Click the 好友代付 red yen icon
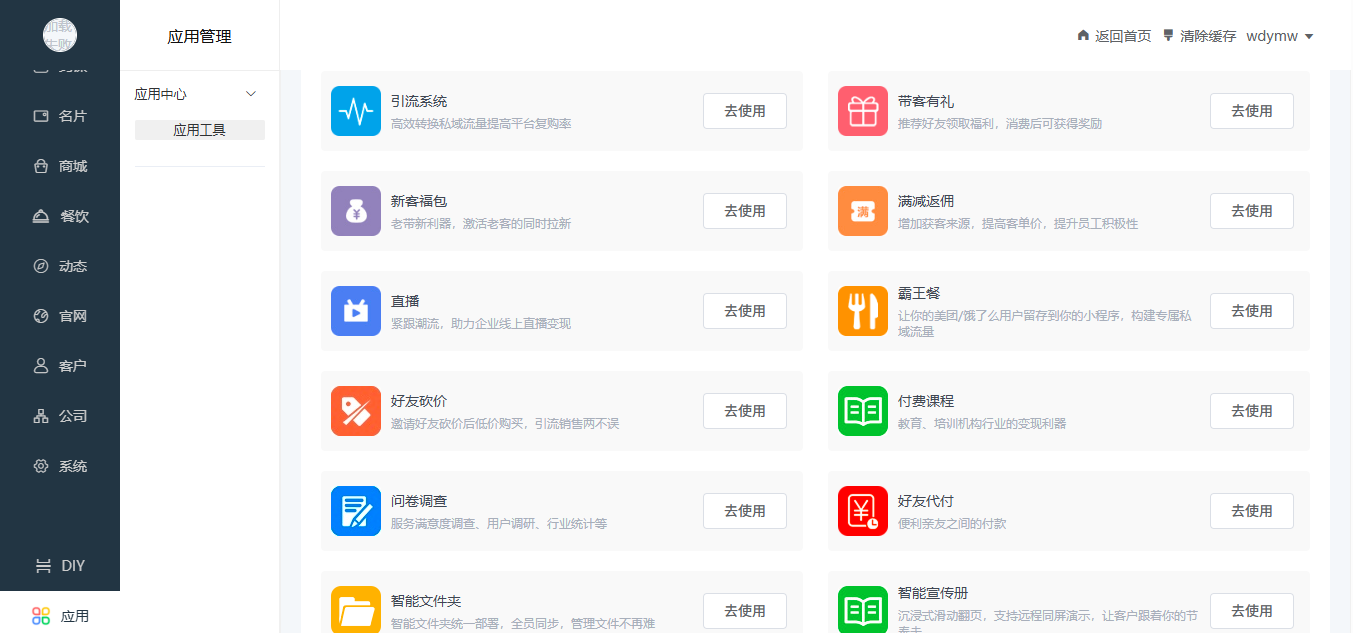 pyautogui.click(x=863, y=511)
